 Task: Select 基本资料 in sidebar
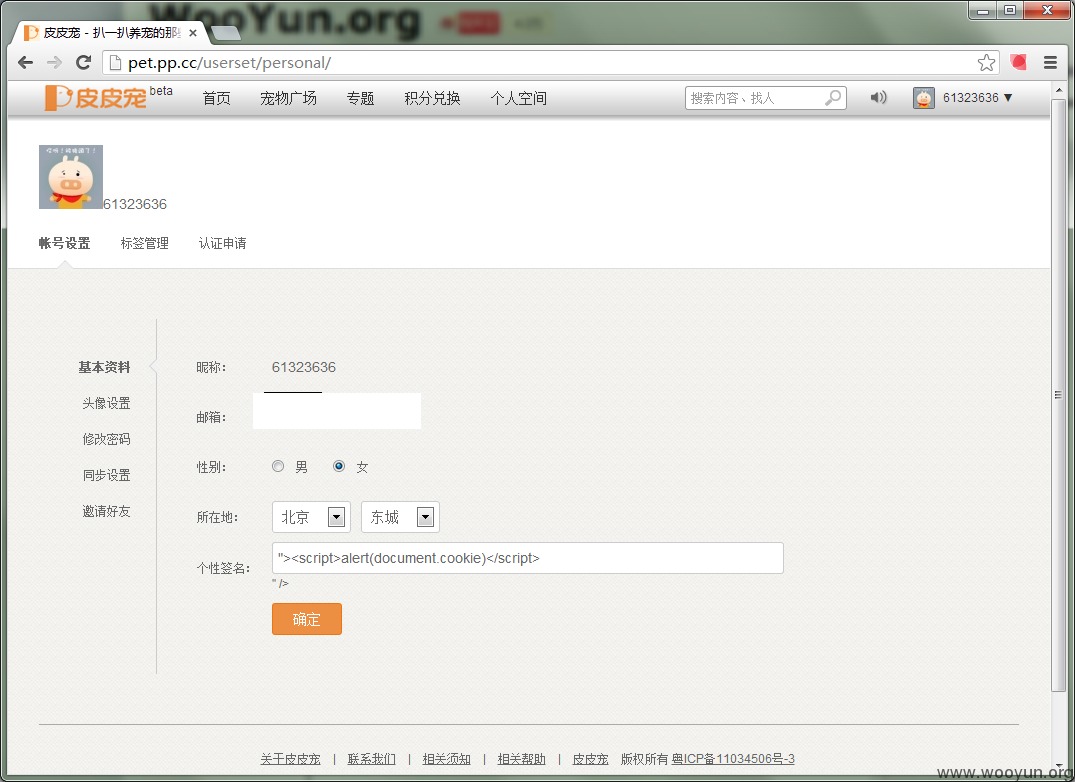tap(104, 367)
